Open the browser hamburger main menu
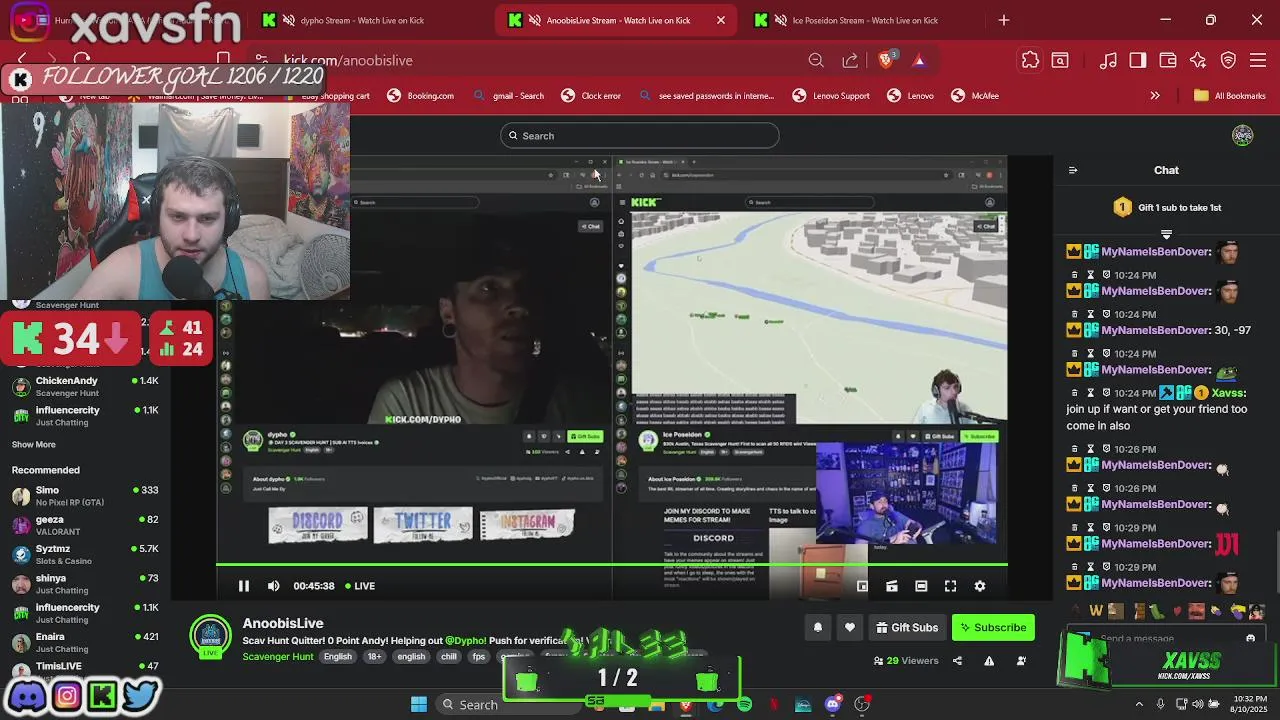The image size is (1280, 720). coord(1258,61)
